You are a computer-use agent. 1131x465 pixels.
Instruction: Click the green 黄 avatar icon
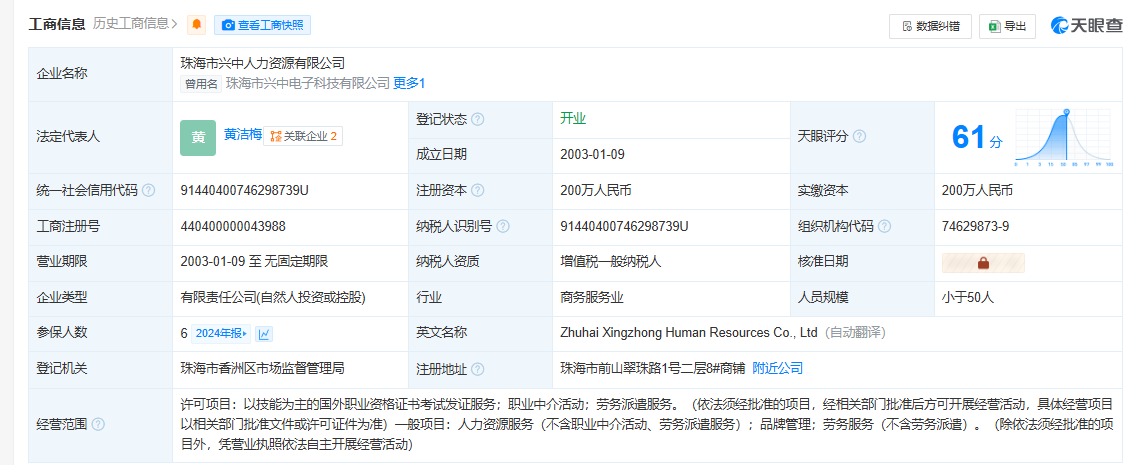(198, 138)
